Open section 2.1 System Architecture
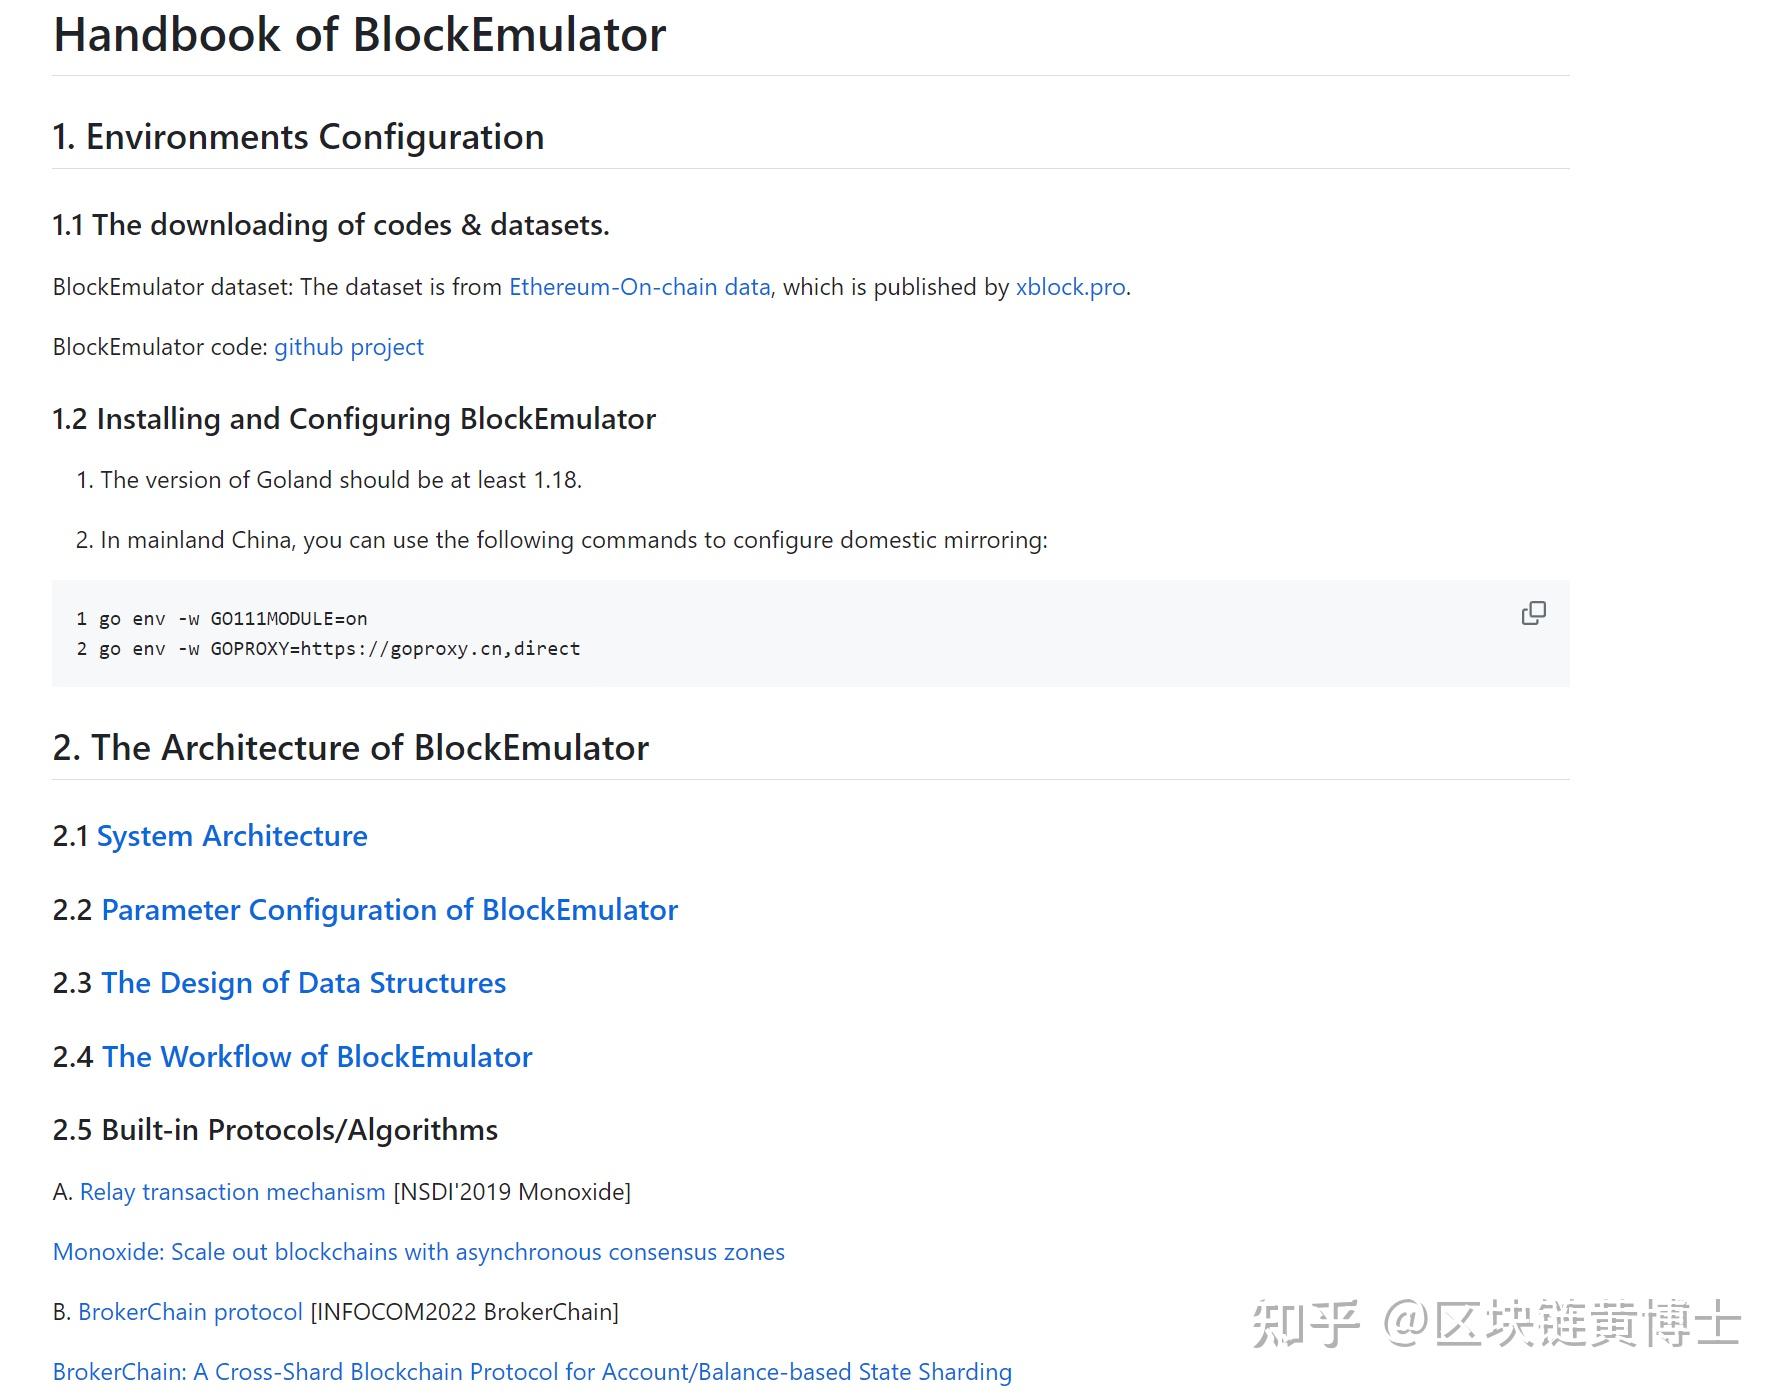 pos(232,836)
